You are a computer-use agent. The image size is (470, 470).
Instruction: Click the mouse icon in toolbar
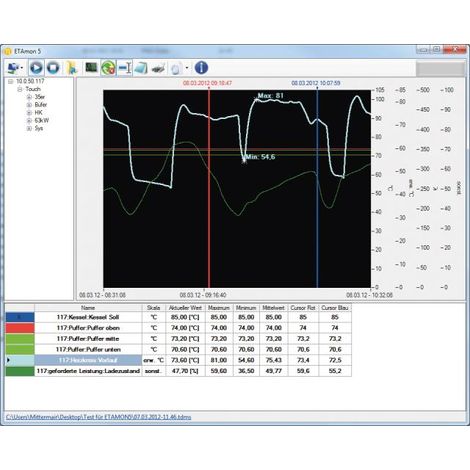[176, 68]
